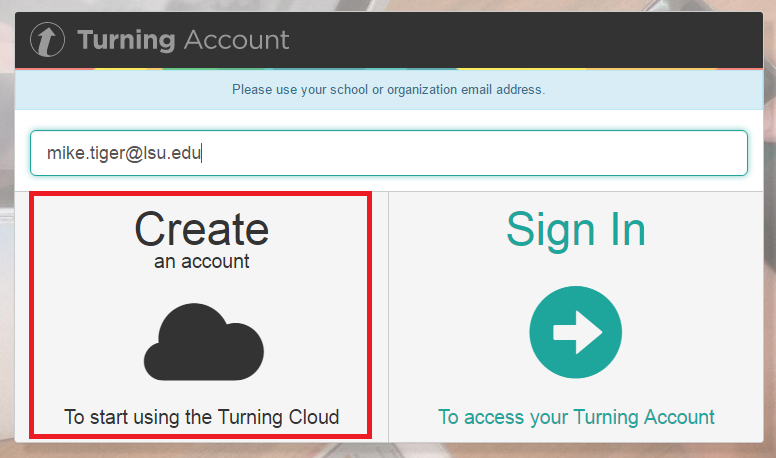Click the "an account" subtitle text

point(201,261)
